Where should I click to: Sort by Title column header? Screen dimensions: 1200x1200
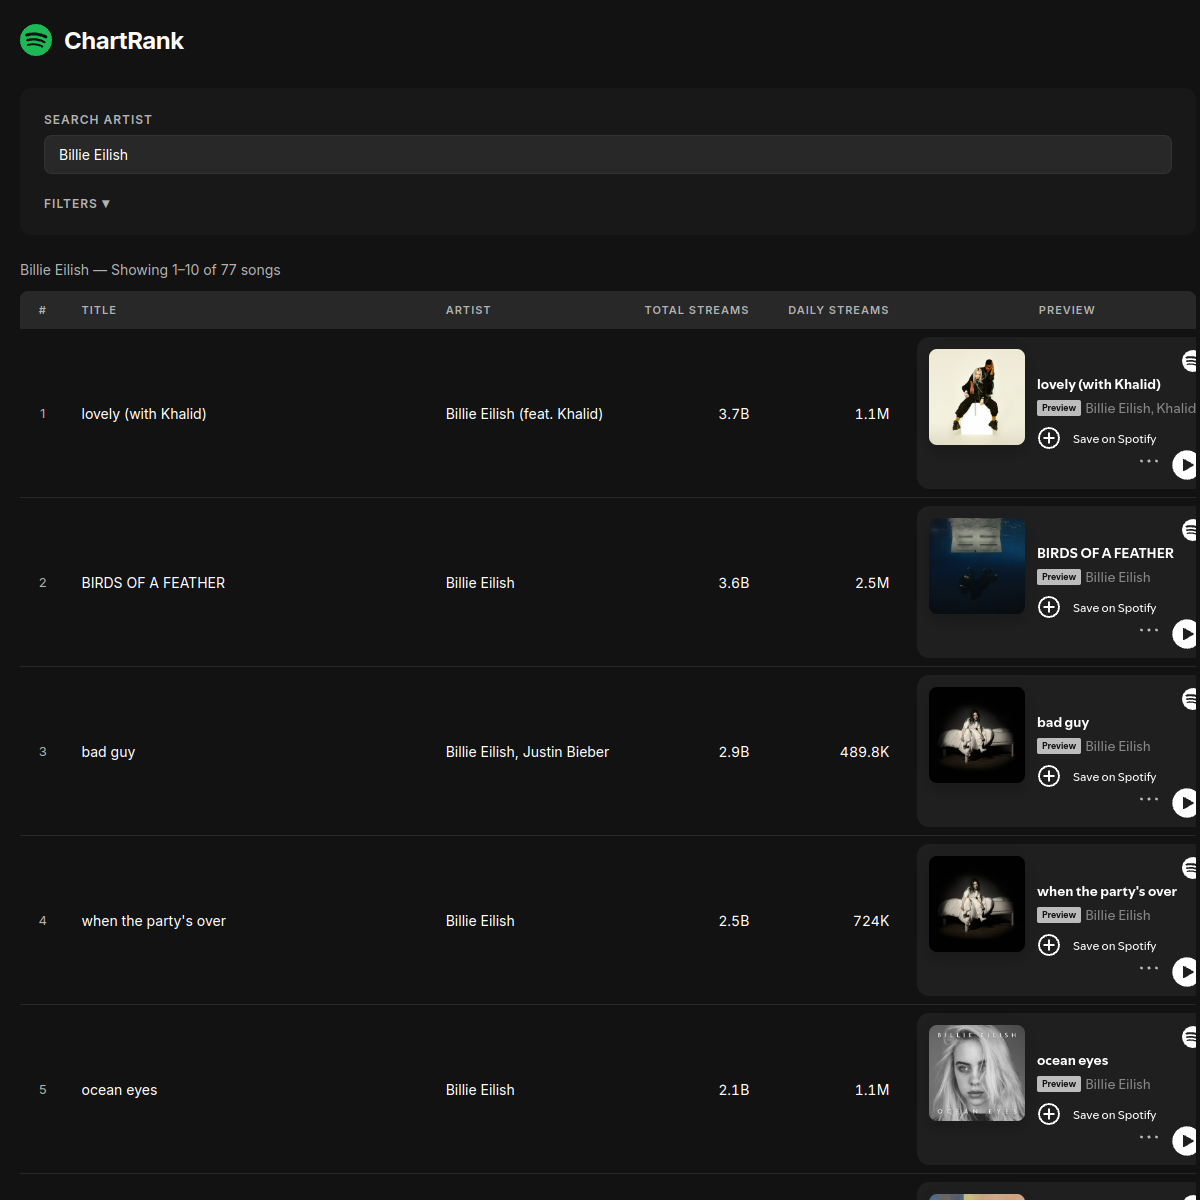[99, 310]
